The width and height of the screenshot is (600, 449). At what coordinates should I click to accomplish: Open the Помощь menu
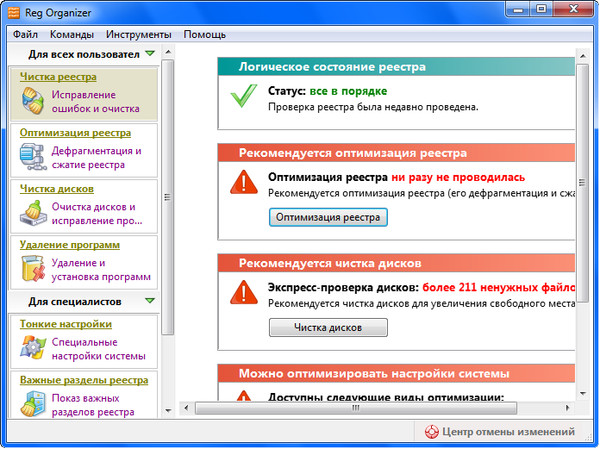pos(204,34)
